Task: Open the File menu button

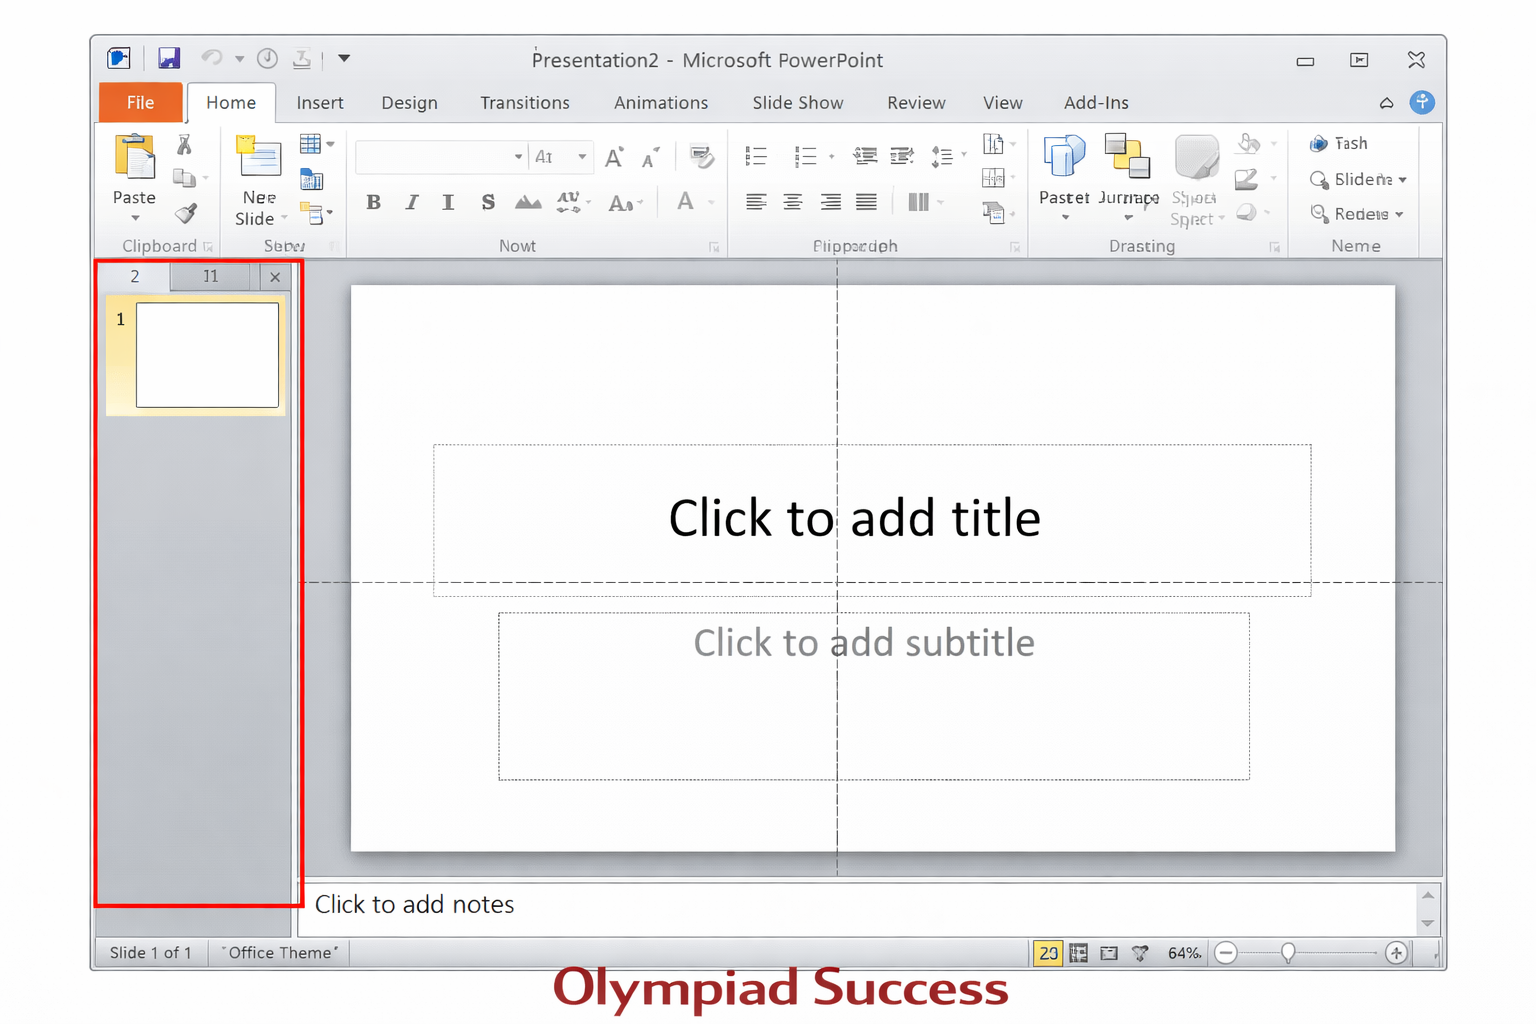Action: [x=140, y=103]
